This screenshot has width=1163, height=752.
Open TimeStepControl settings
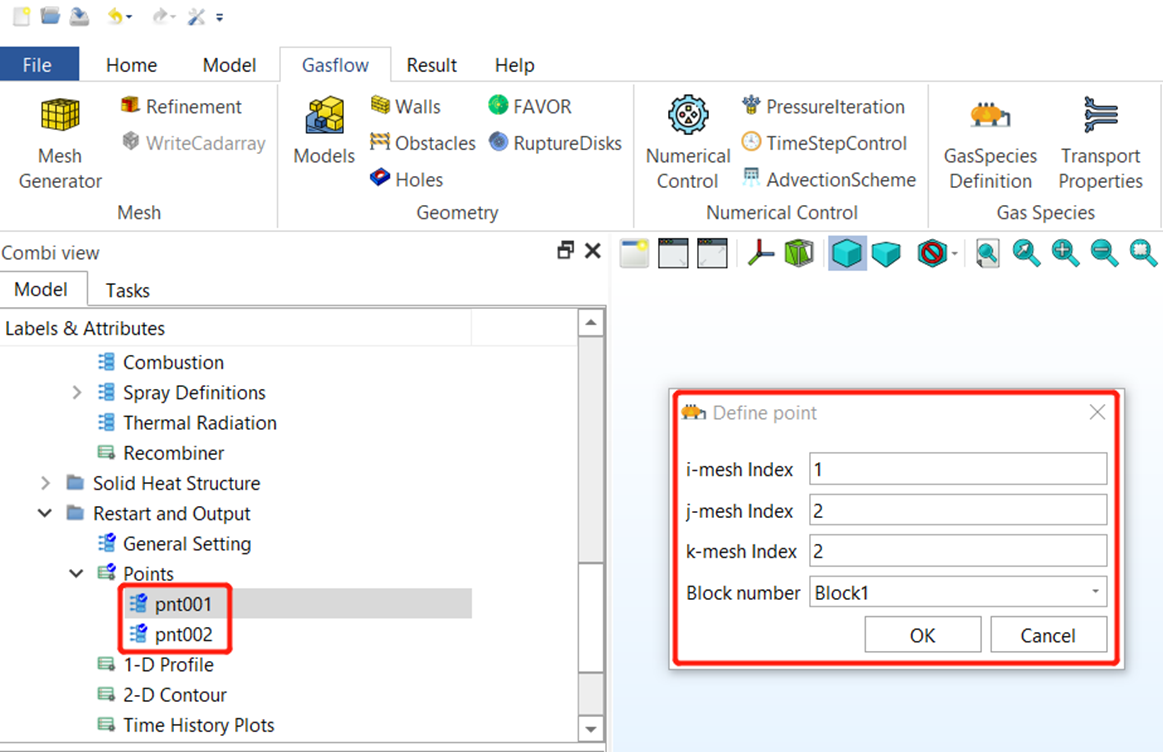[824, 143]
